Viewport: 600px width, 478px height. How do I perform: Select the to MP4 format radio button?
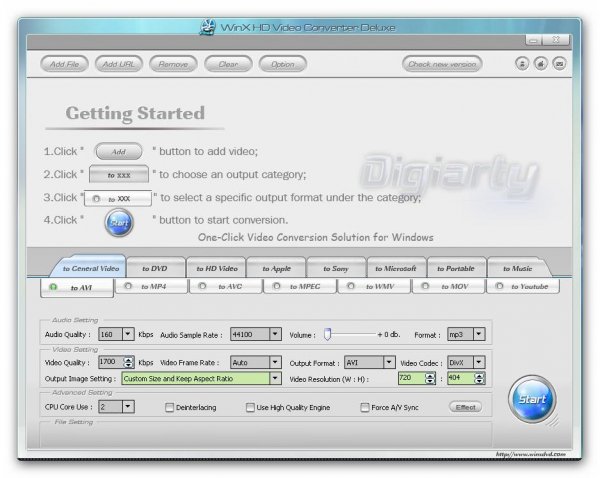128,286
